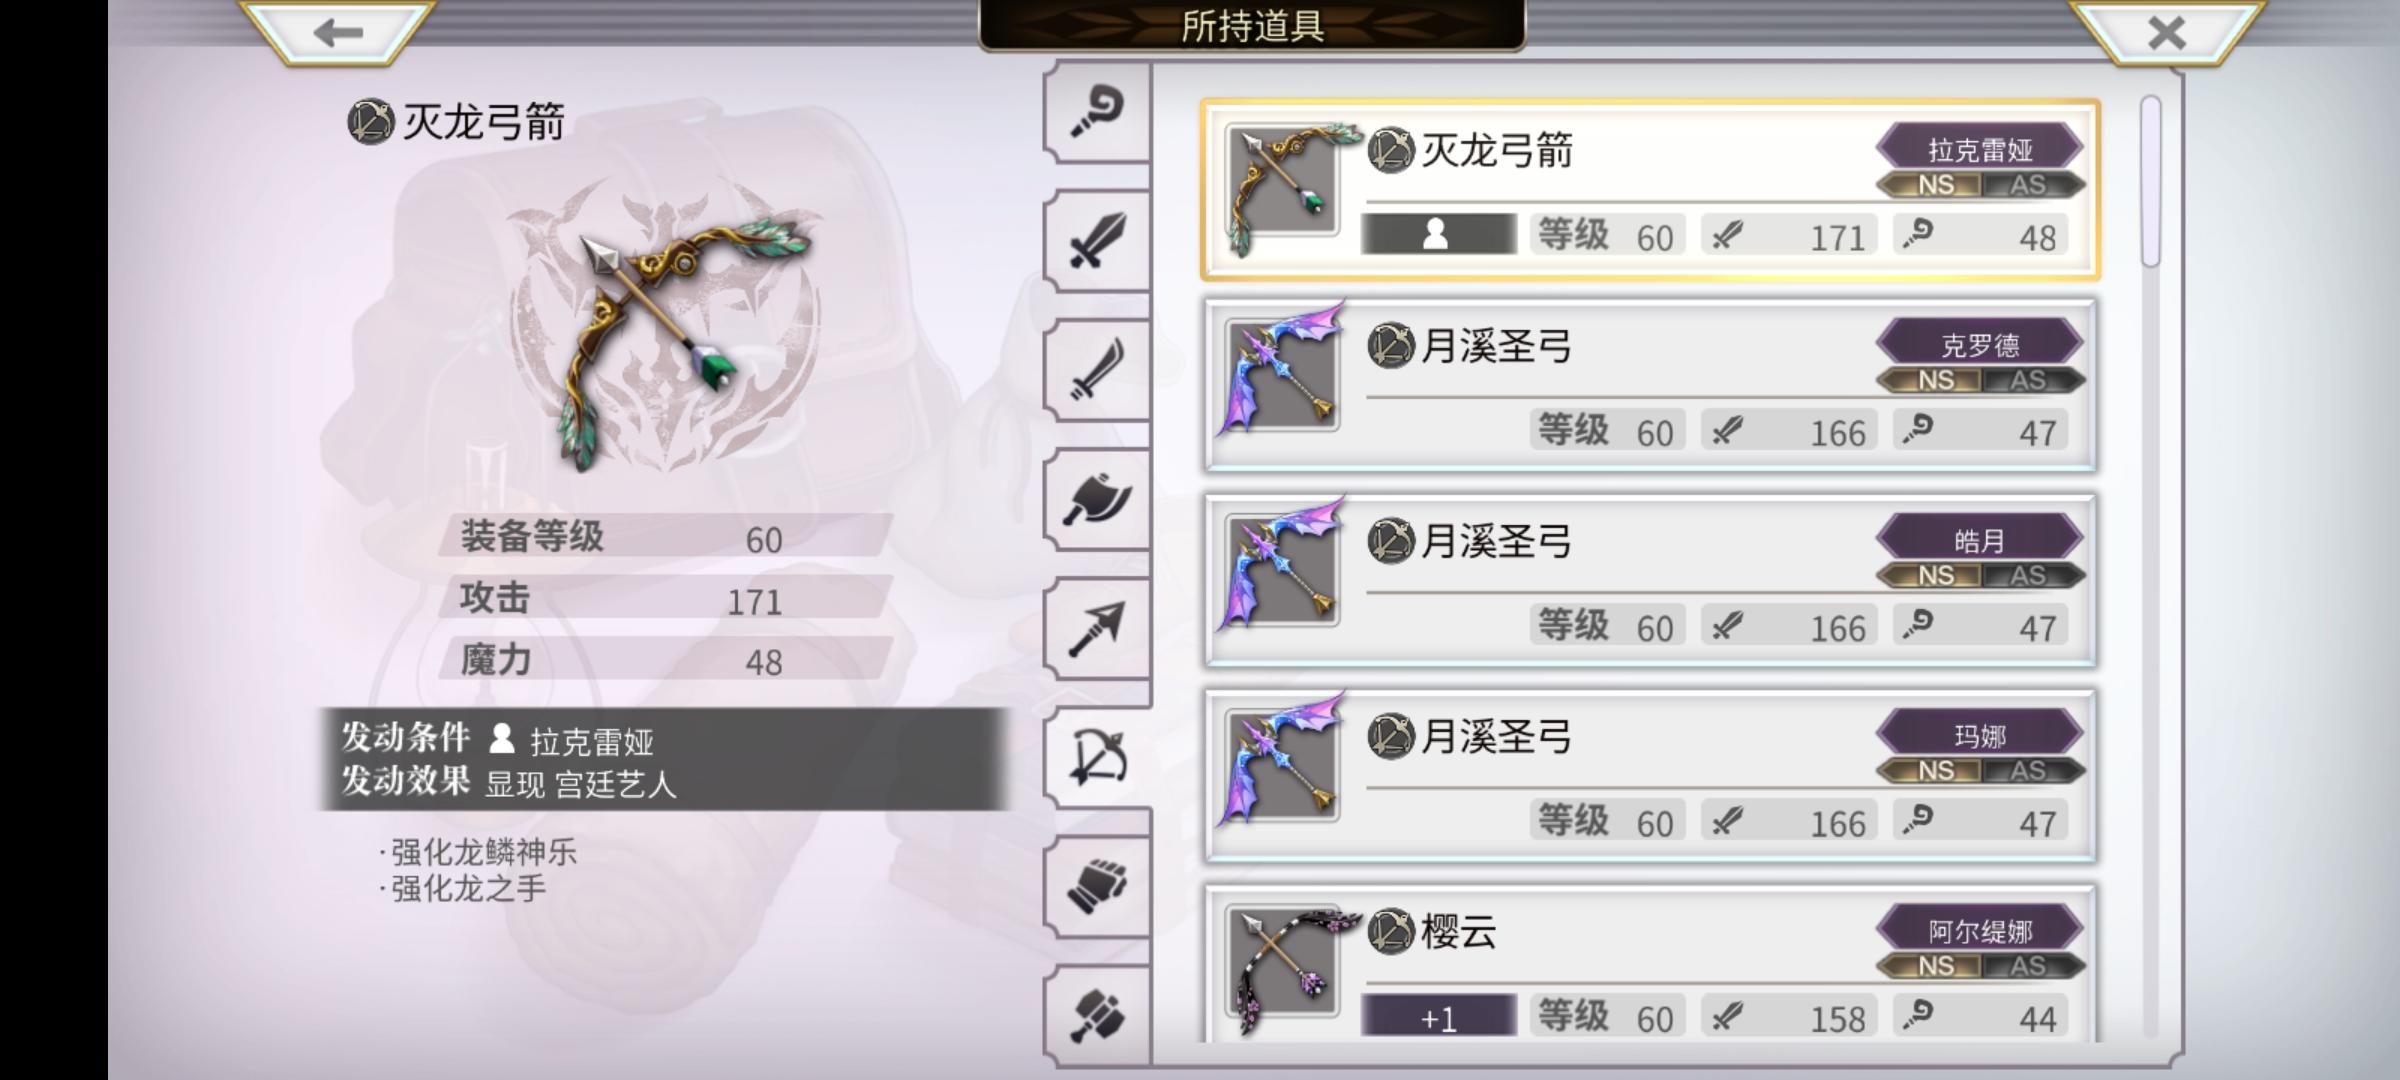Switch to the fist weapon category

click(1097, 886)
